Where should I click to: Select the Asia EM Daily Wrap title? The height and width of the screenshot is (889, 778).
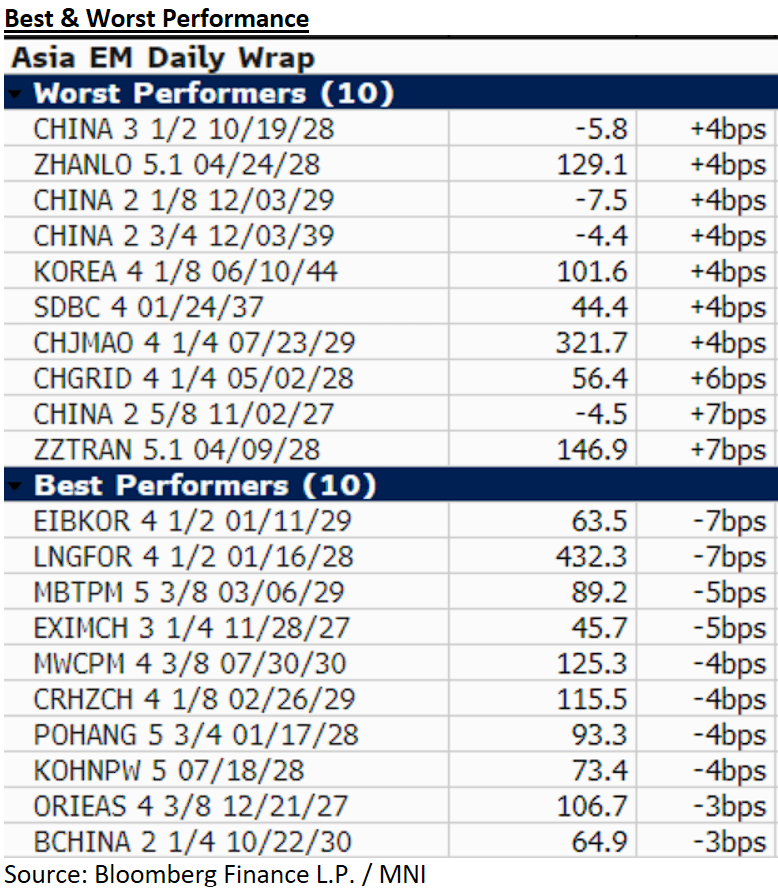(163, 57)
